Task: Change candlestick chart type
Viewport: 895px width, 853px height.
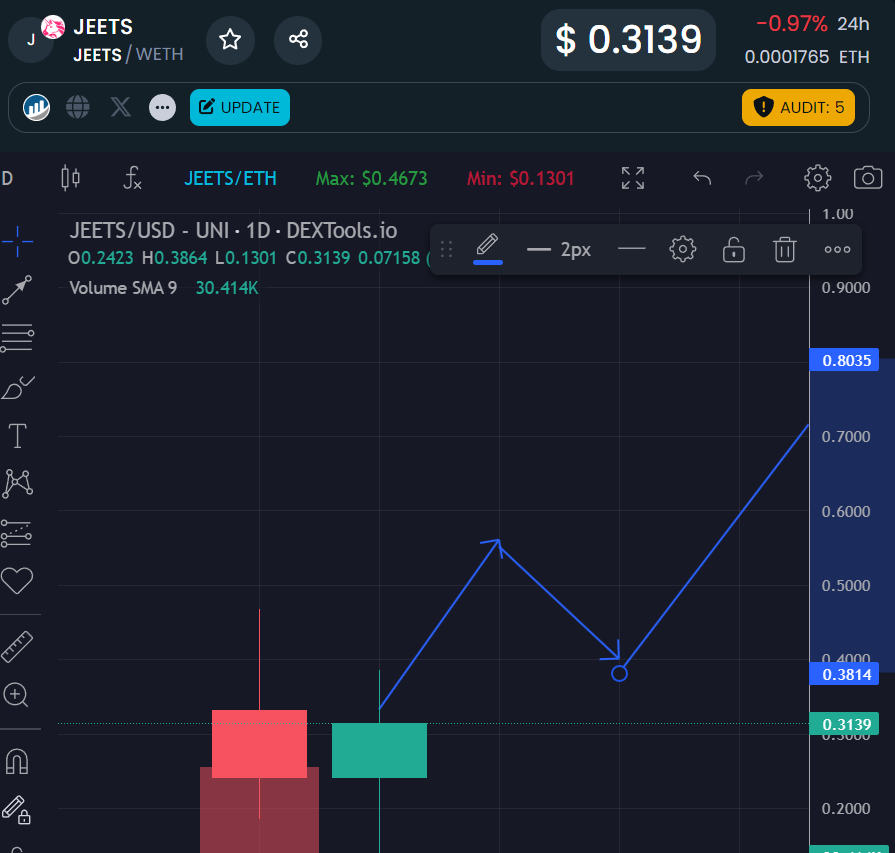Action: [x=71, y=179]
